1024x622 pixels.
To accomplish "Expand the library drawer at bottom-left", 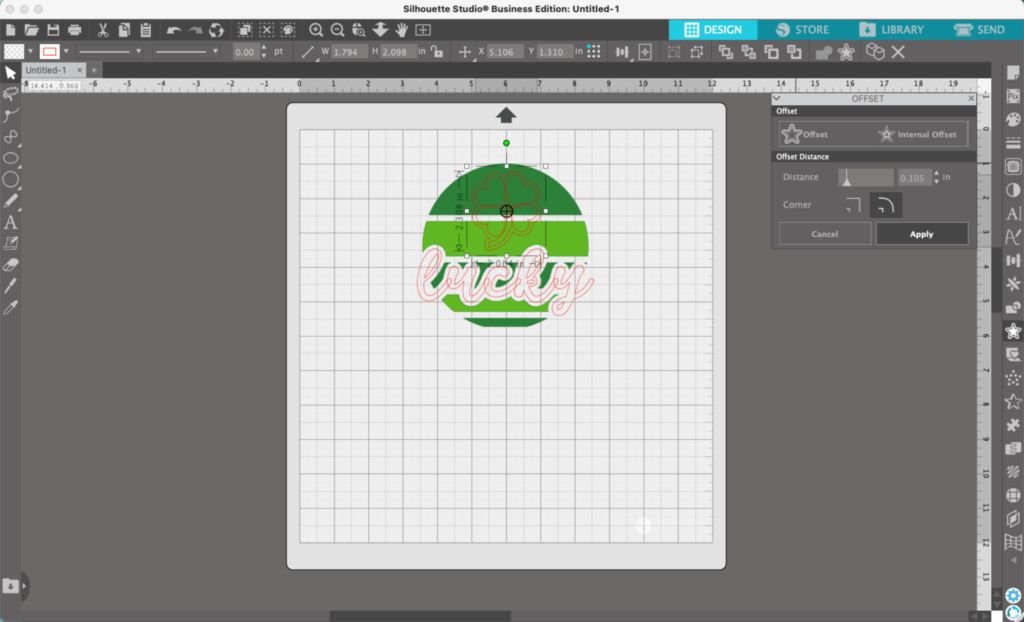I will pyautogui.click(x=24, y=586).
